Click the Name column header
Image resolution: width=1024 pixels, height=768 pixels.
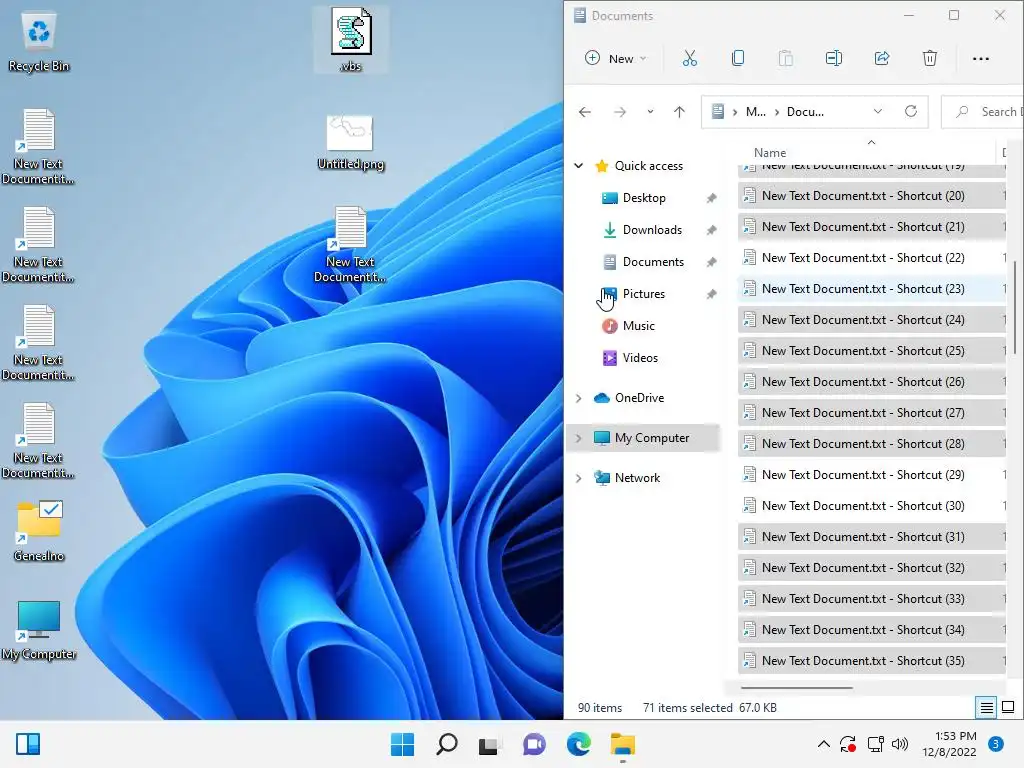point(770,153)
